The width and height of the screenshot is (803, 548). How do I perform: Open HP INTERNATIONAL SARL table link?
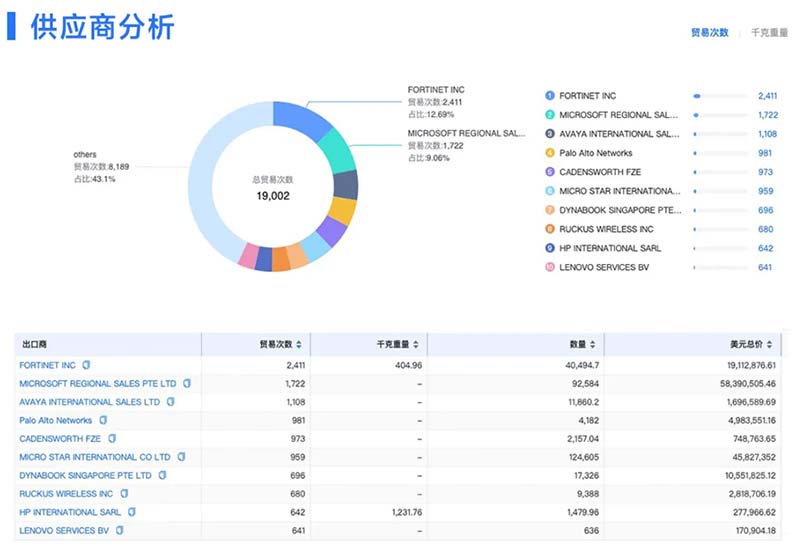coord(70,512)
